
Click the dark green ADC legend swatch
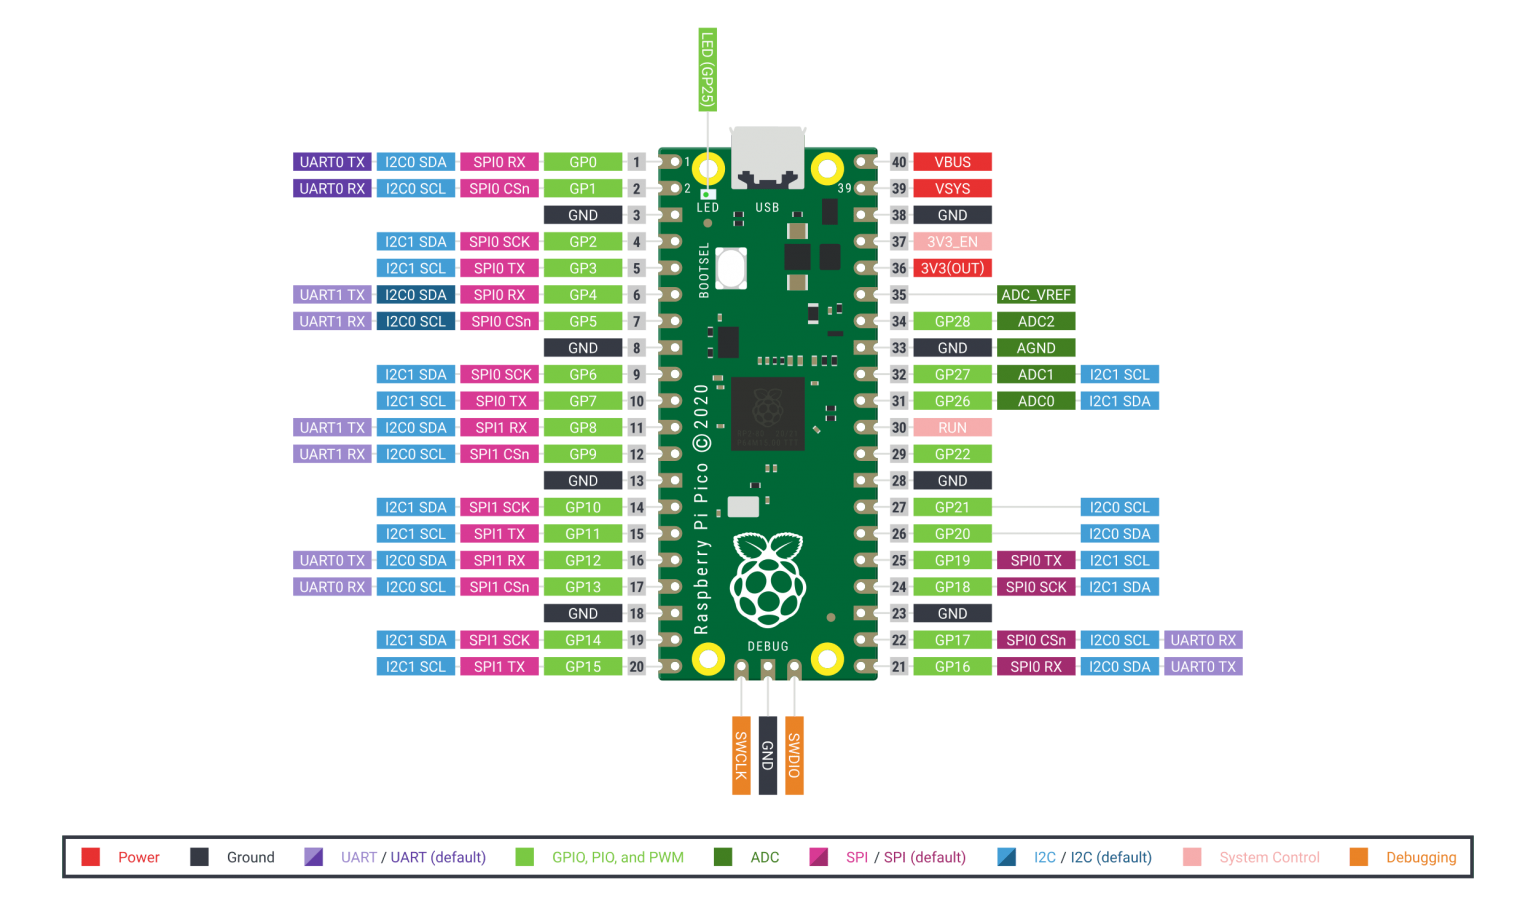point(723,857)
